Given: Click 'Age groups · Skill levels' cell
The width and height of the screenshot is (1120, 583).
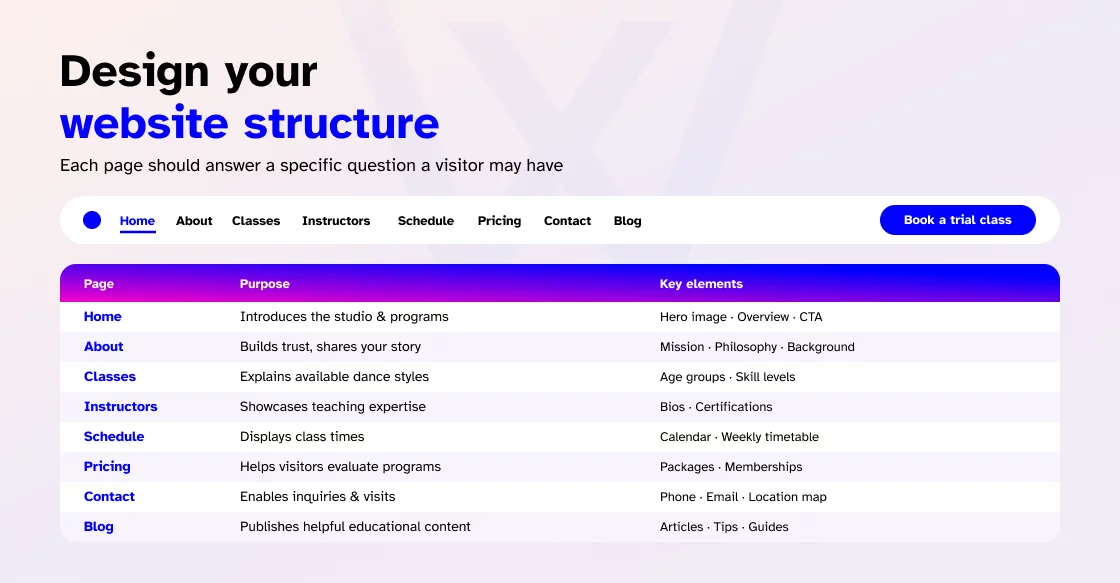Looking at the screenshot, I should pyautogui.click(x=727, y=377).
